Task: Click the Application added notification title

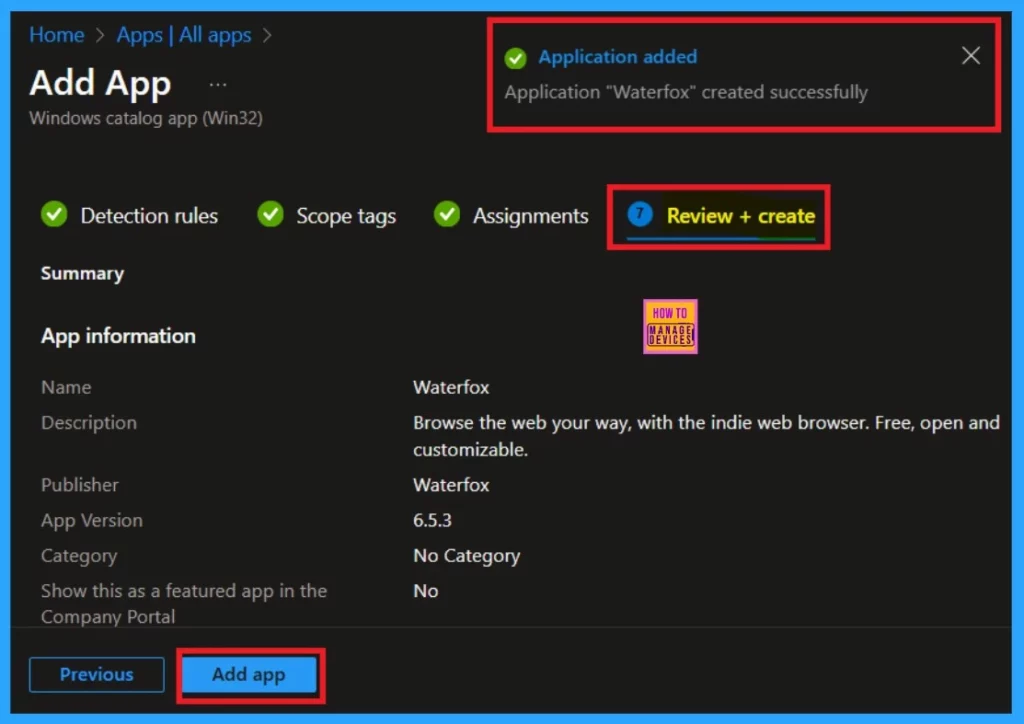Action: 617,57
